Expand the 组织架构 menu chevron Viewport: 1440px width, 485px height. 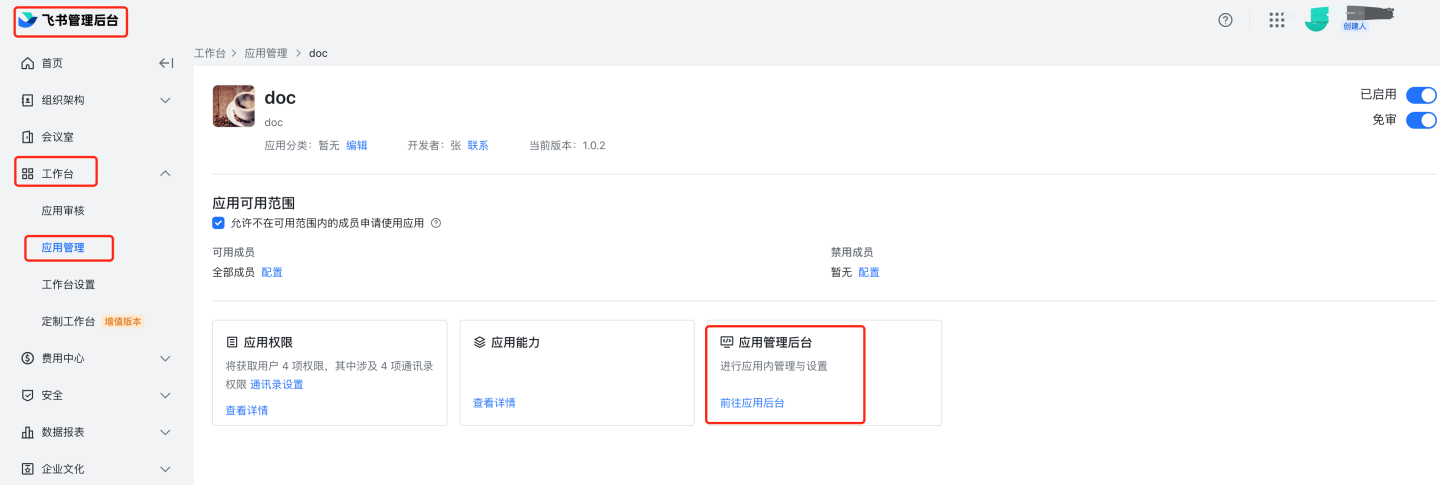tap(166, 100)
